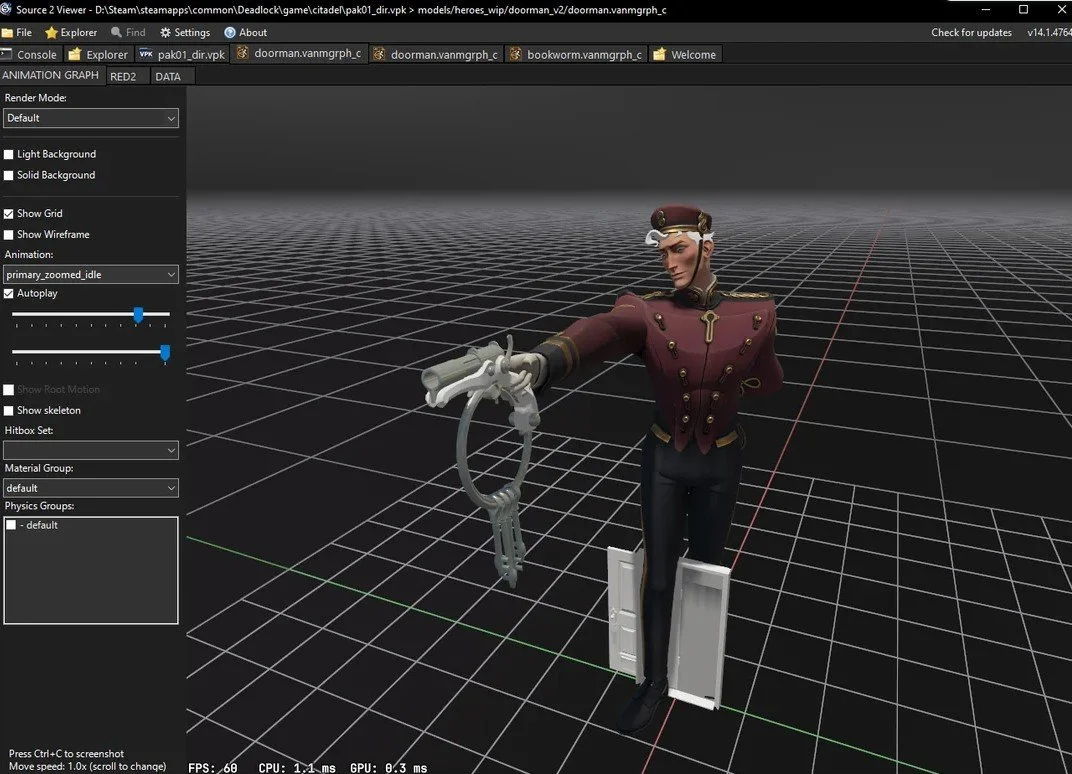Open the Explorer menu item
The image size is (1072, 774).
71,33
